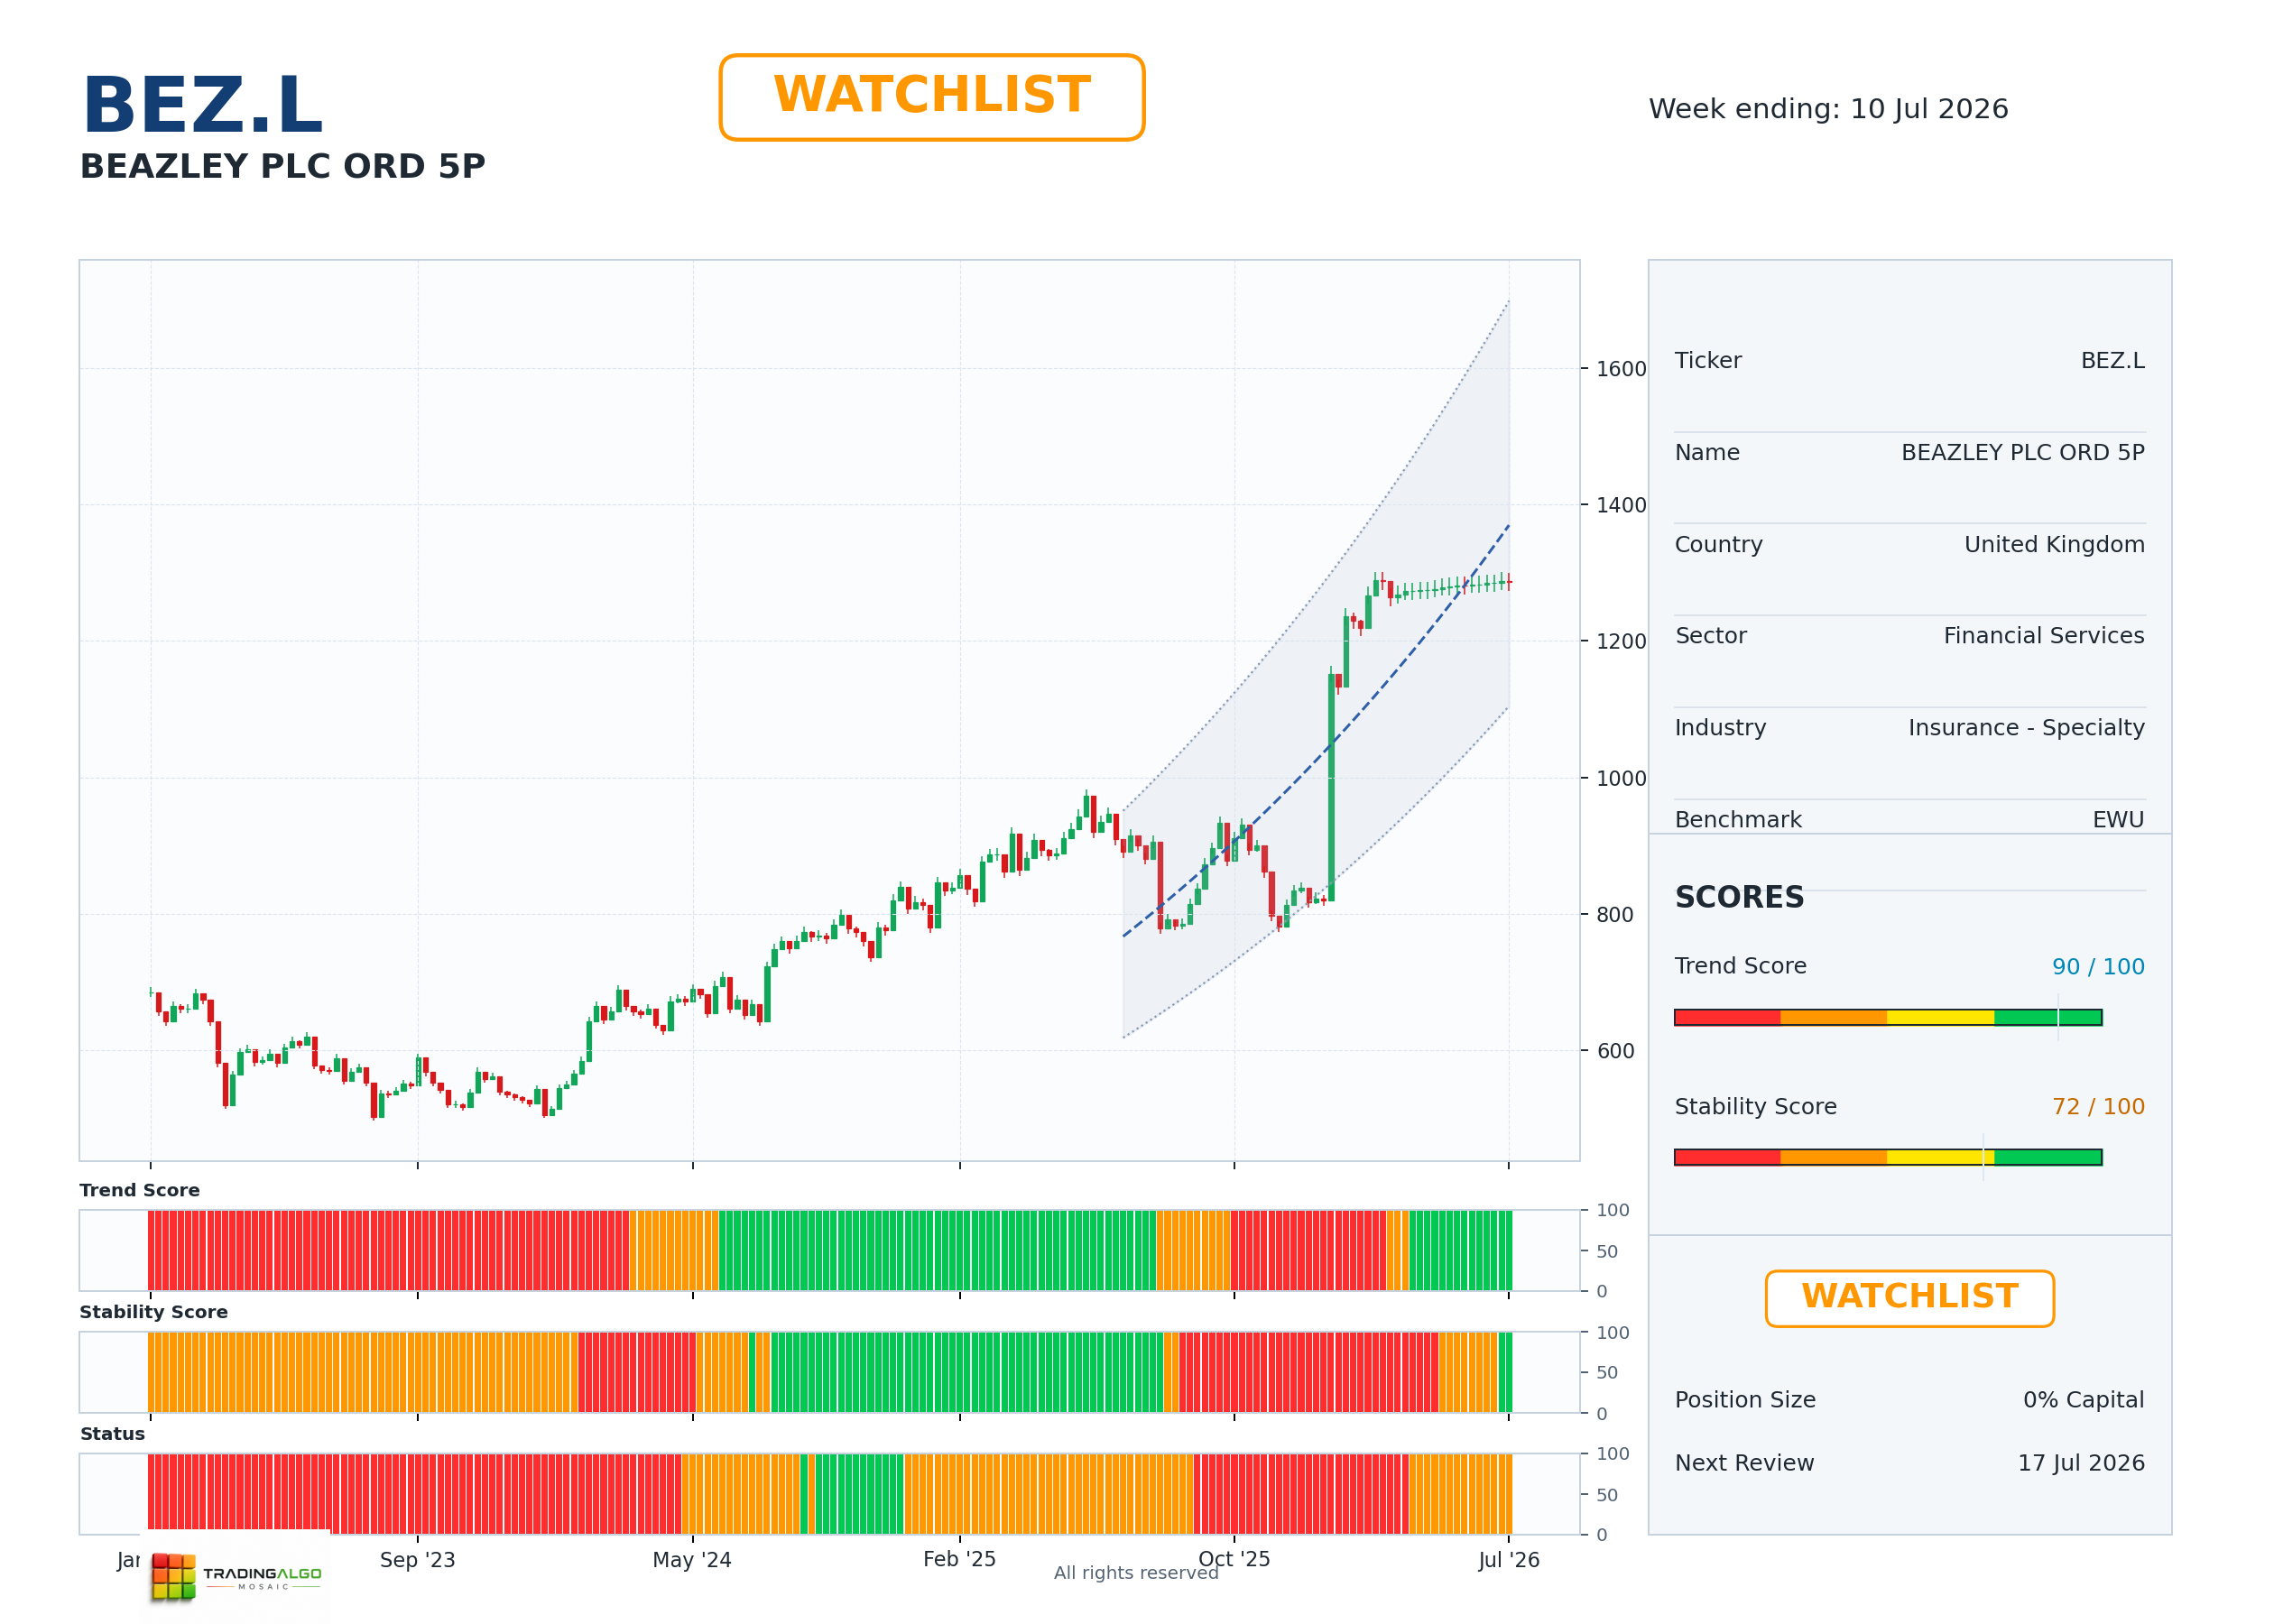Image resolution: width=2274 pixels, height=1624 pixels.
Task: Click the green segment of the Stability Score history bar
Action: click(966, 1372)
